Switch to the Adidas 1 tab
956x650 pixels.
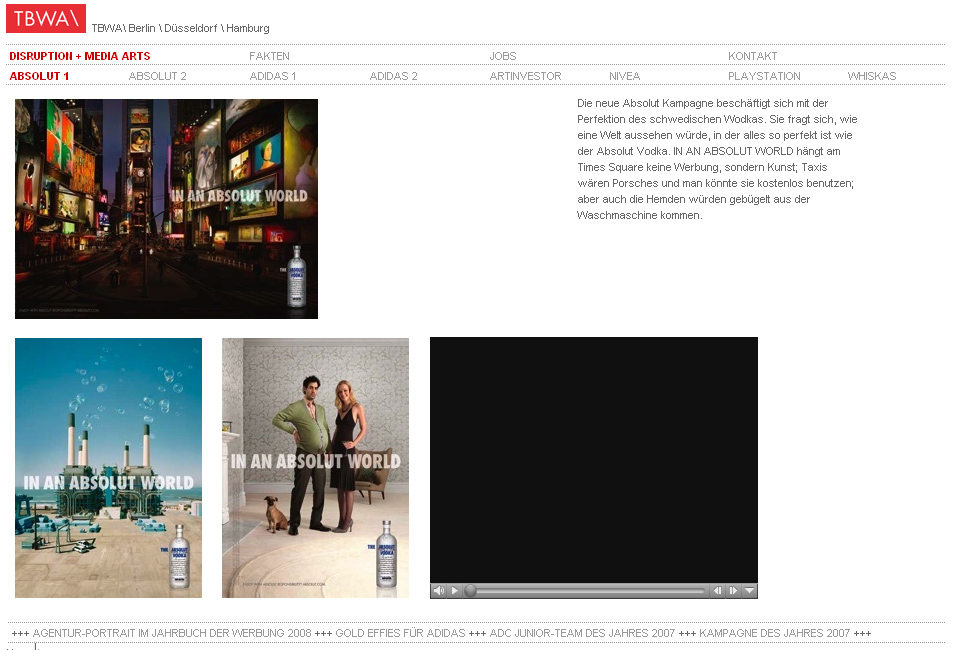pos(273,76)
